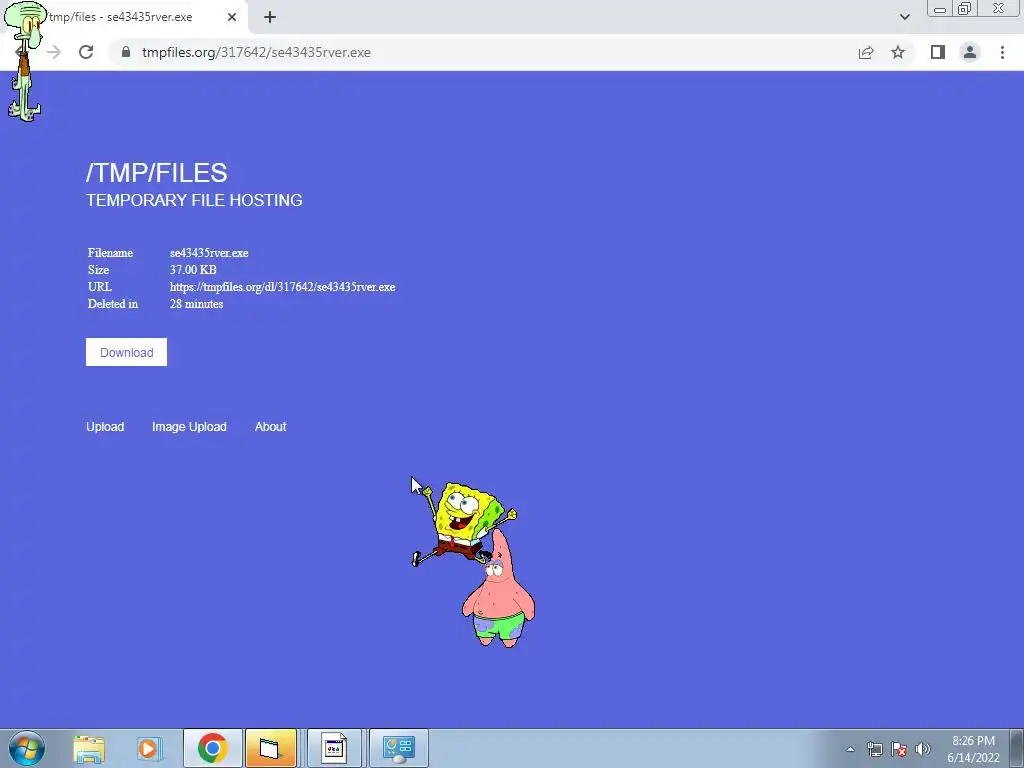Viewport: 1024px width, 768px height.
Task: Show hidden tray icons arrow
Action: pyautogui.click(x=850, y=749)
